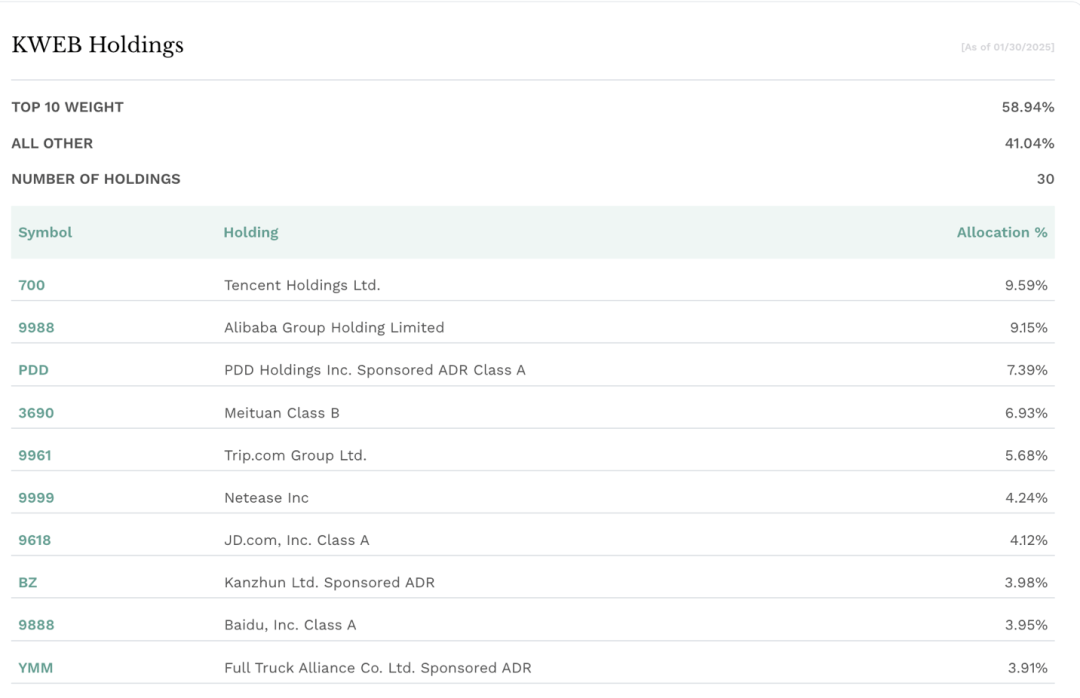
Task: Select Trip.com Group Ltd. holding name
Action: (295, 455)
